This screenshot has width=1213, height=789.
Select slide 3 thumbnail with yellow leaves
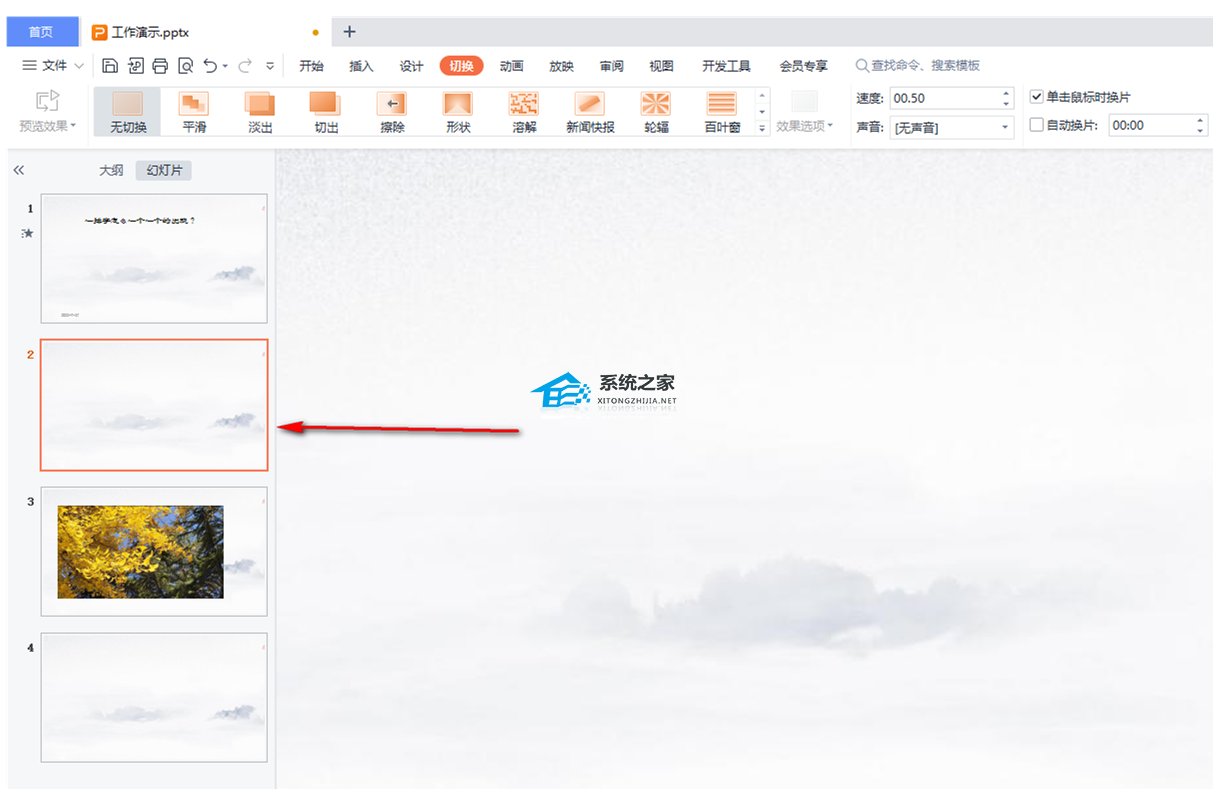coord(154,552)
